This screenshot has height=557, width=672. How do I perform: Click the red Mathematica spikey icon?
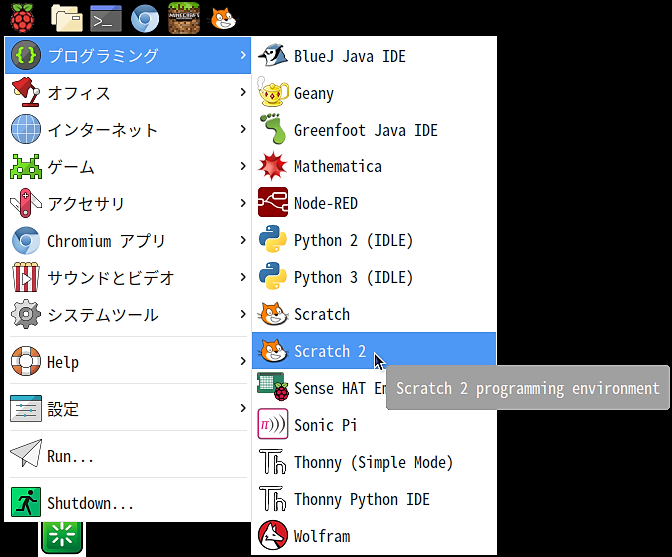(273, 166)
